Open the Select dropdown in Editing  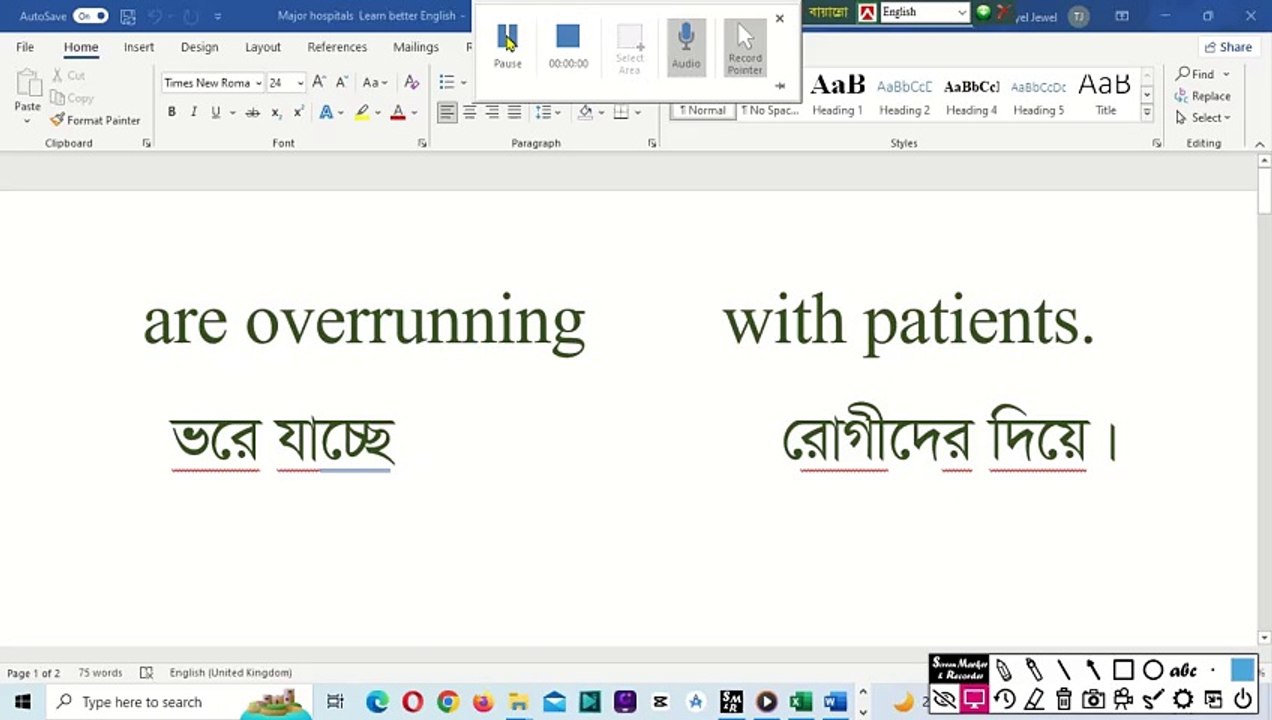pos(1204,118)
